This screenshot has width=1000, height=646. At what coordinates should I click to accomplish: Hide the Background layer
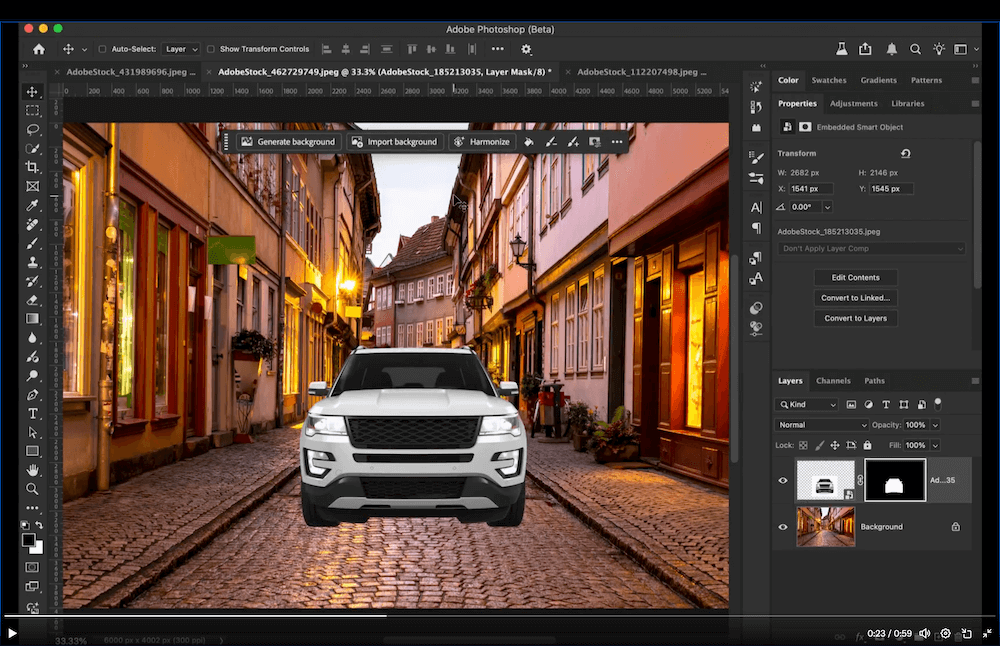click(783, 526)
